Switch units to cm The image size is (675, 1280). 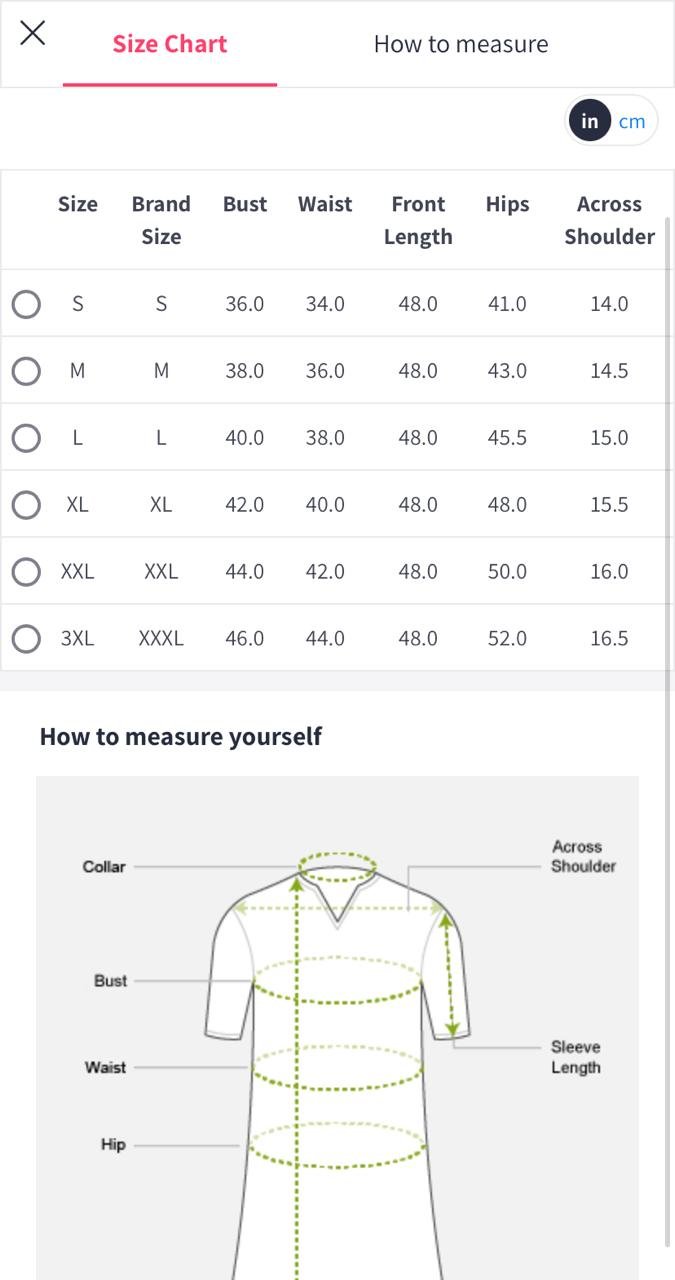[x=632, y=121]
